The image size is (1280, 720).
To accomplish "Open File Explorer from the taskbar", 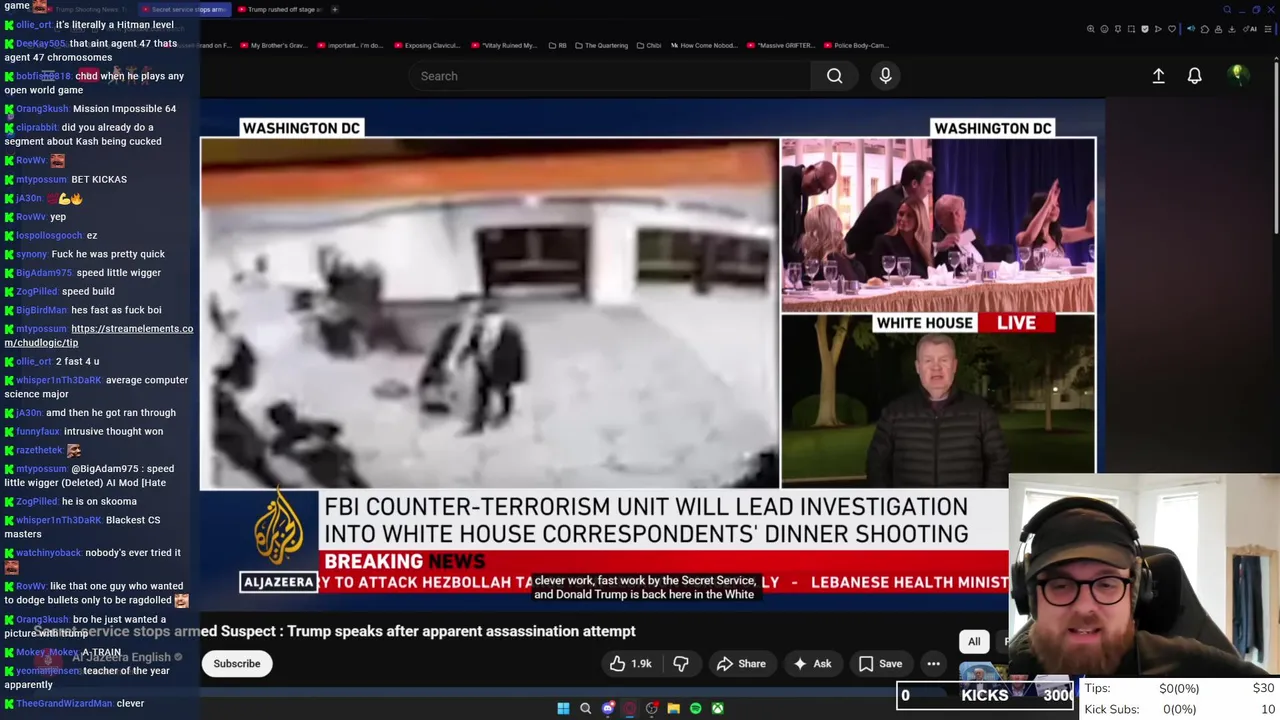I will (673, 708).
